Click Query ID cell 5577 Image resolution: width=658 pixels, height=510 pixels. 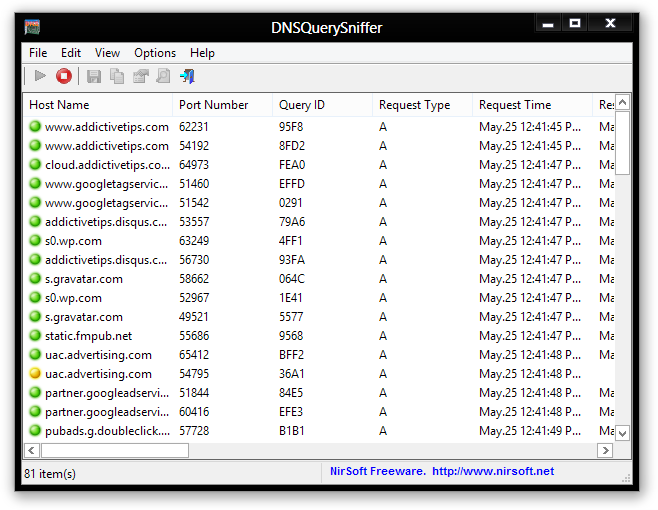pyautogui.click(x=291, y=317)
